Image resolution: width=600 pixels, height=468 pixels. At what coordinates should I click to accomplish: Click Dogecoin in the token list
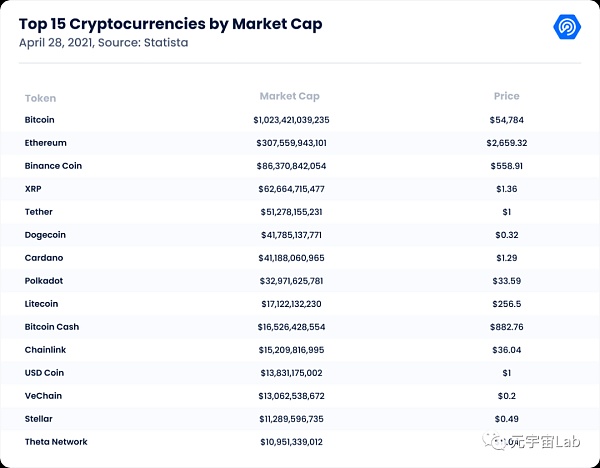click(45, 235)
